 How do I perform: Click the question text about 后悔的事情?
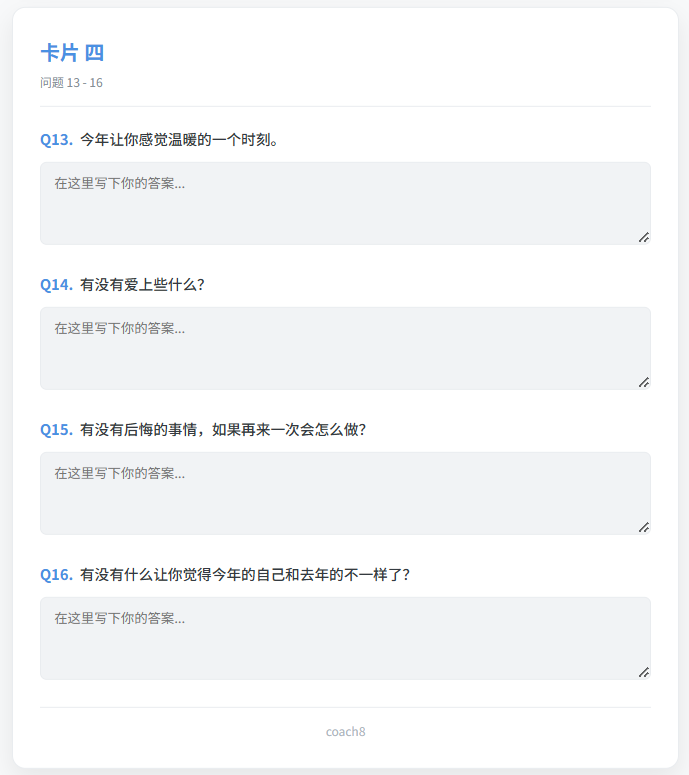223,430
